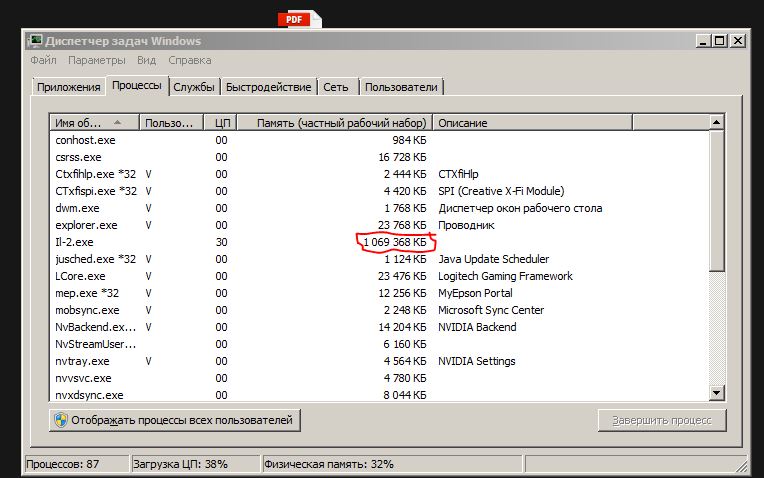Go to the Сеть tab
Viewport: 764px width, 478px height.
(336, 87)
